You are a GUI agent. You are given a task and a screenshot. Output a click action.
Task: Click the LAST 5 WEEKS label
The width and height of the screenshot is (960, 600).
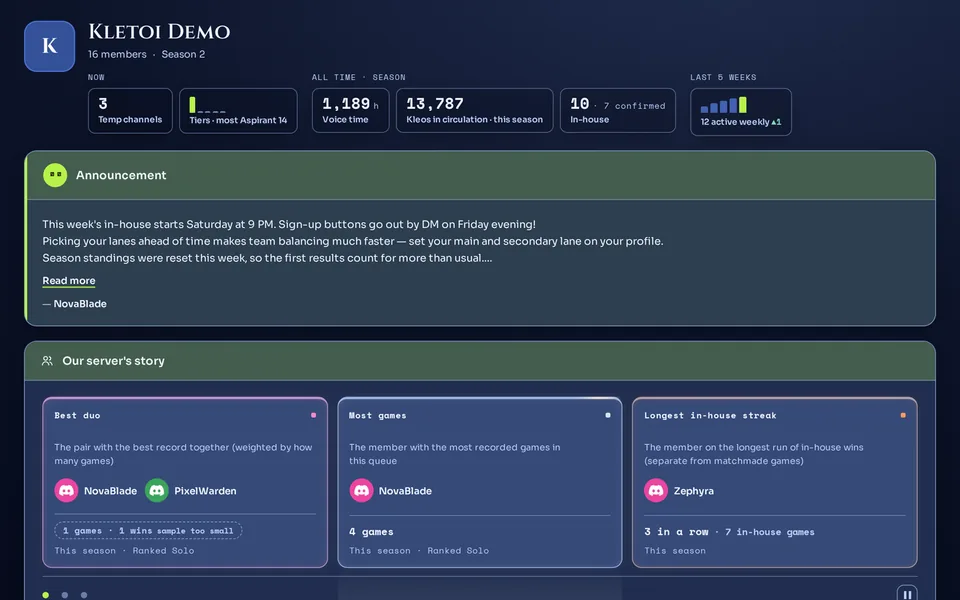[723, 77]
